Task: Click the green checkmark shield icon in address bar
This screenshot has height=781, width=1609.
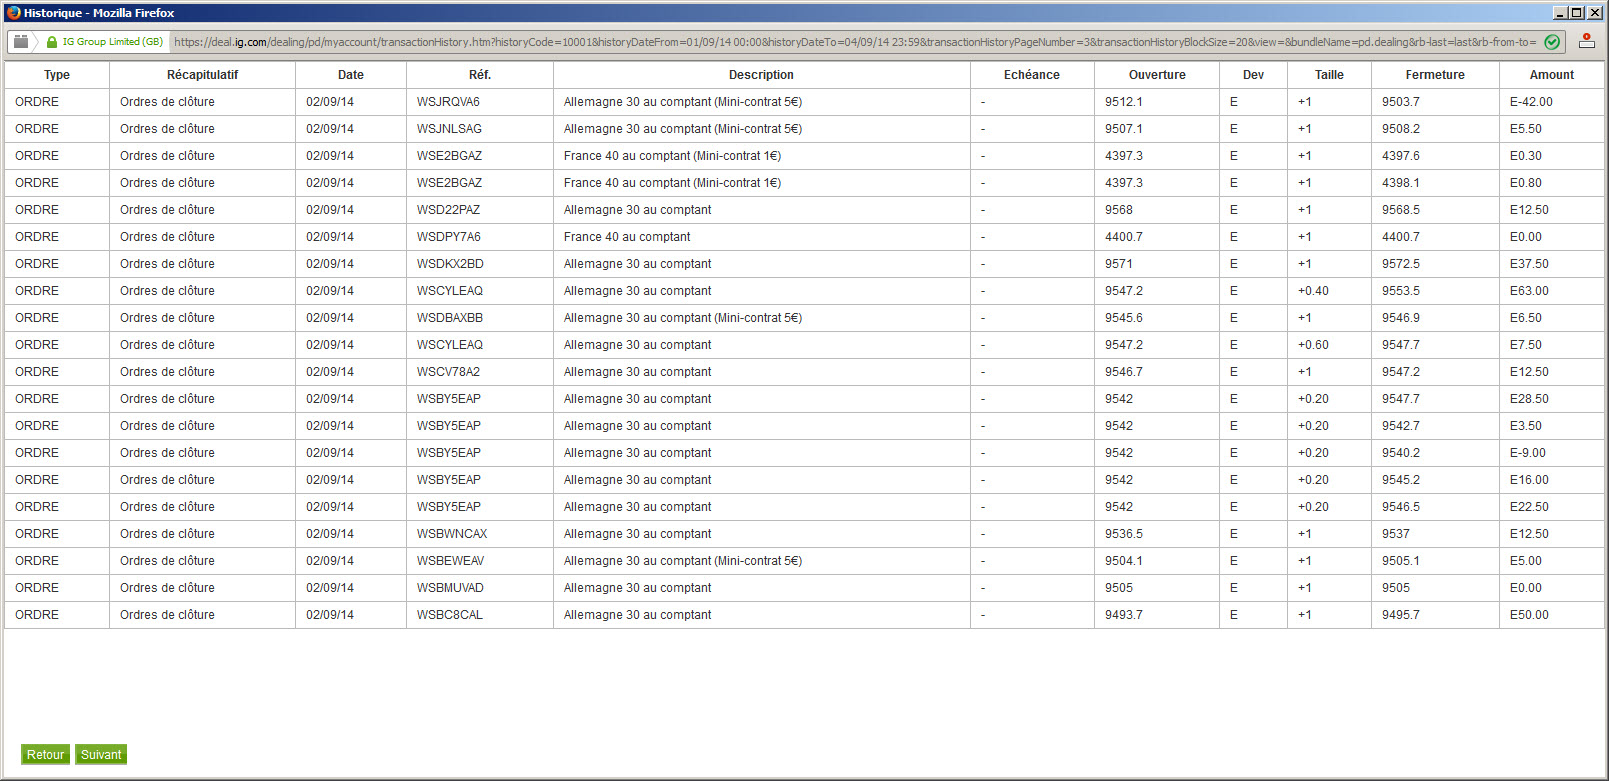Action: 1552,42
